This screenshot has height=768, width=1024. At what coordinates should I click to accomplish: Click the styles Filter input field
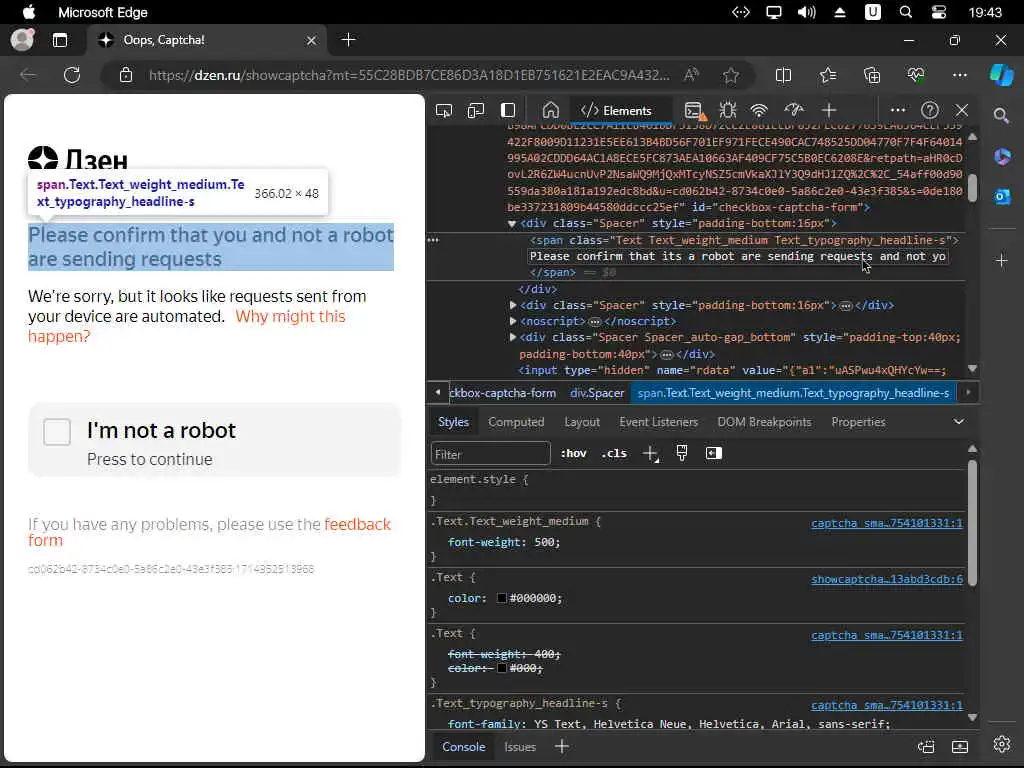click(x=490, y=454)
